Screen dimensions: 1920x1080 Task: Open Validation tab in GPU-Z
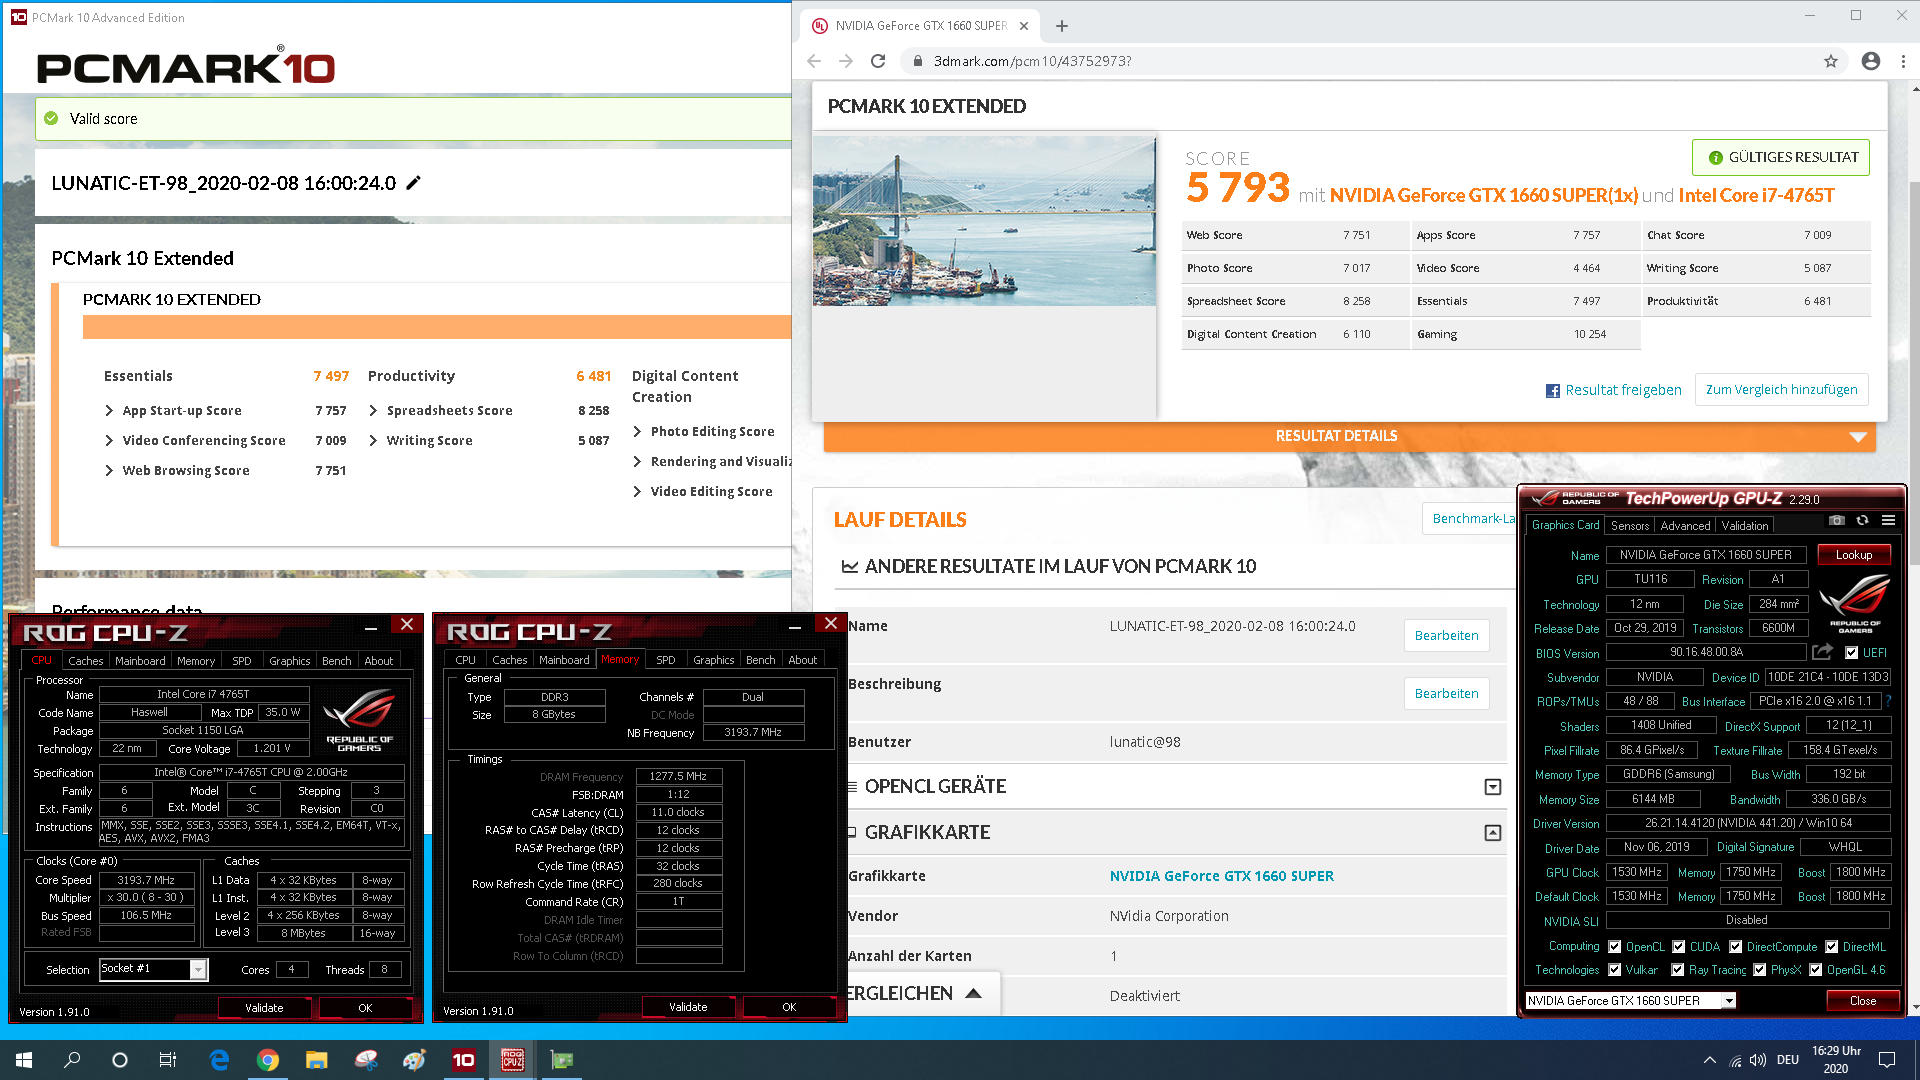(1745, 526)
